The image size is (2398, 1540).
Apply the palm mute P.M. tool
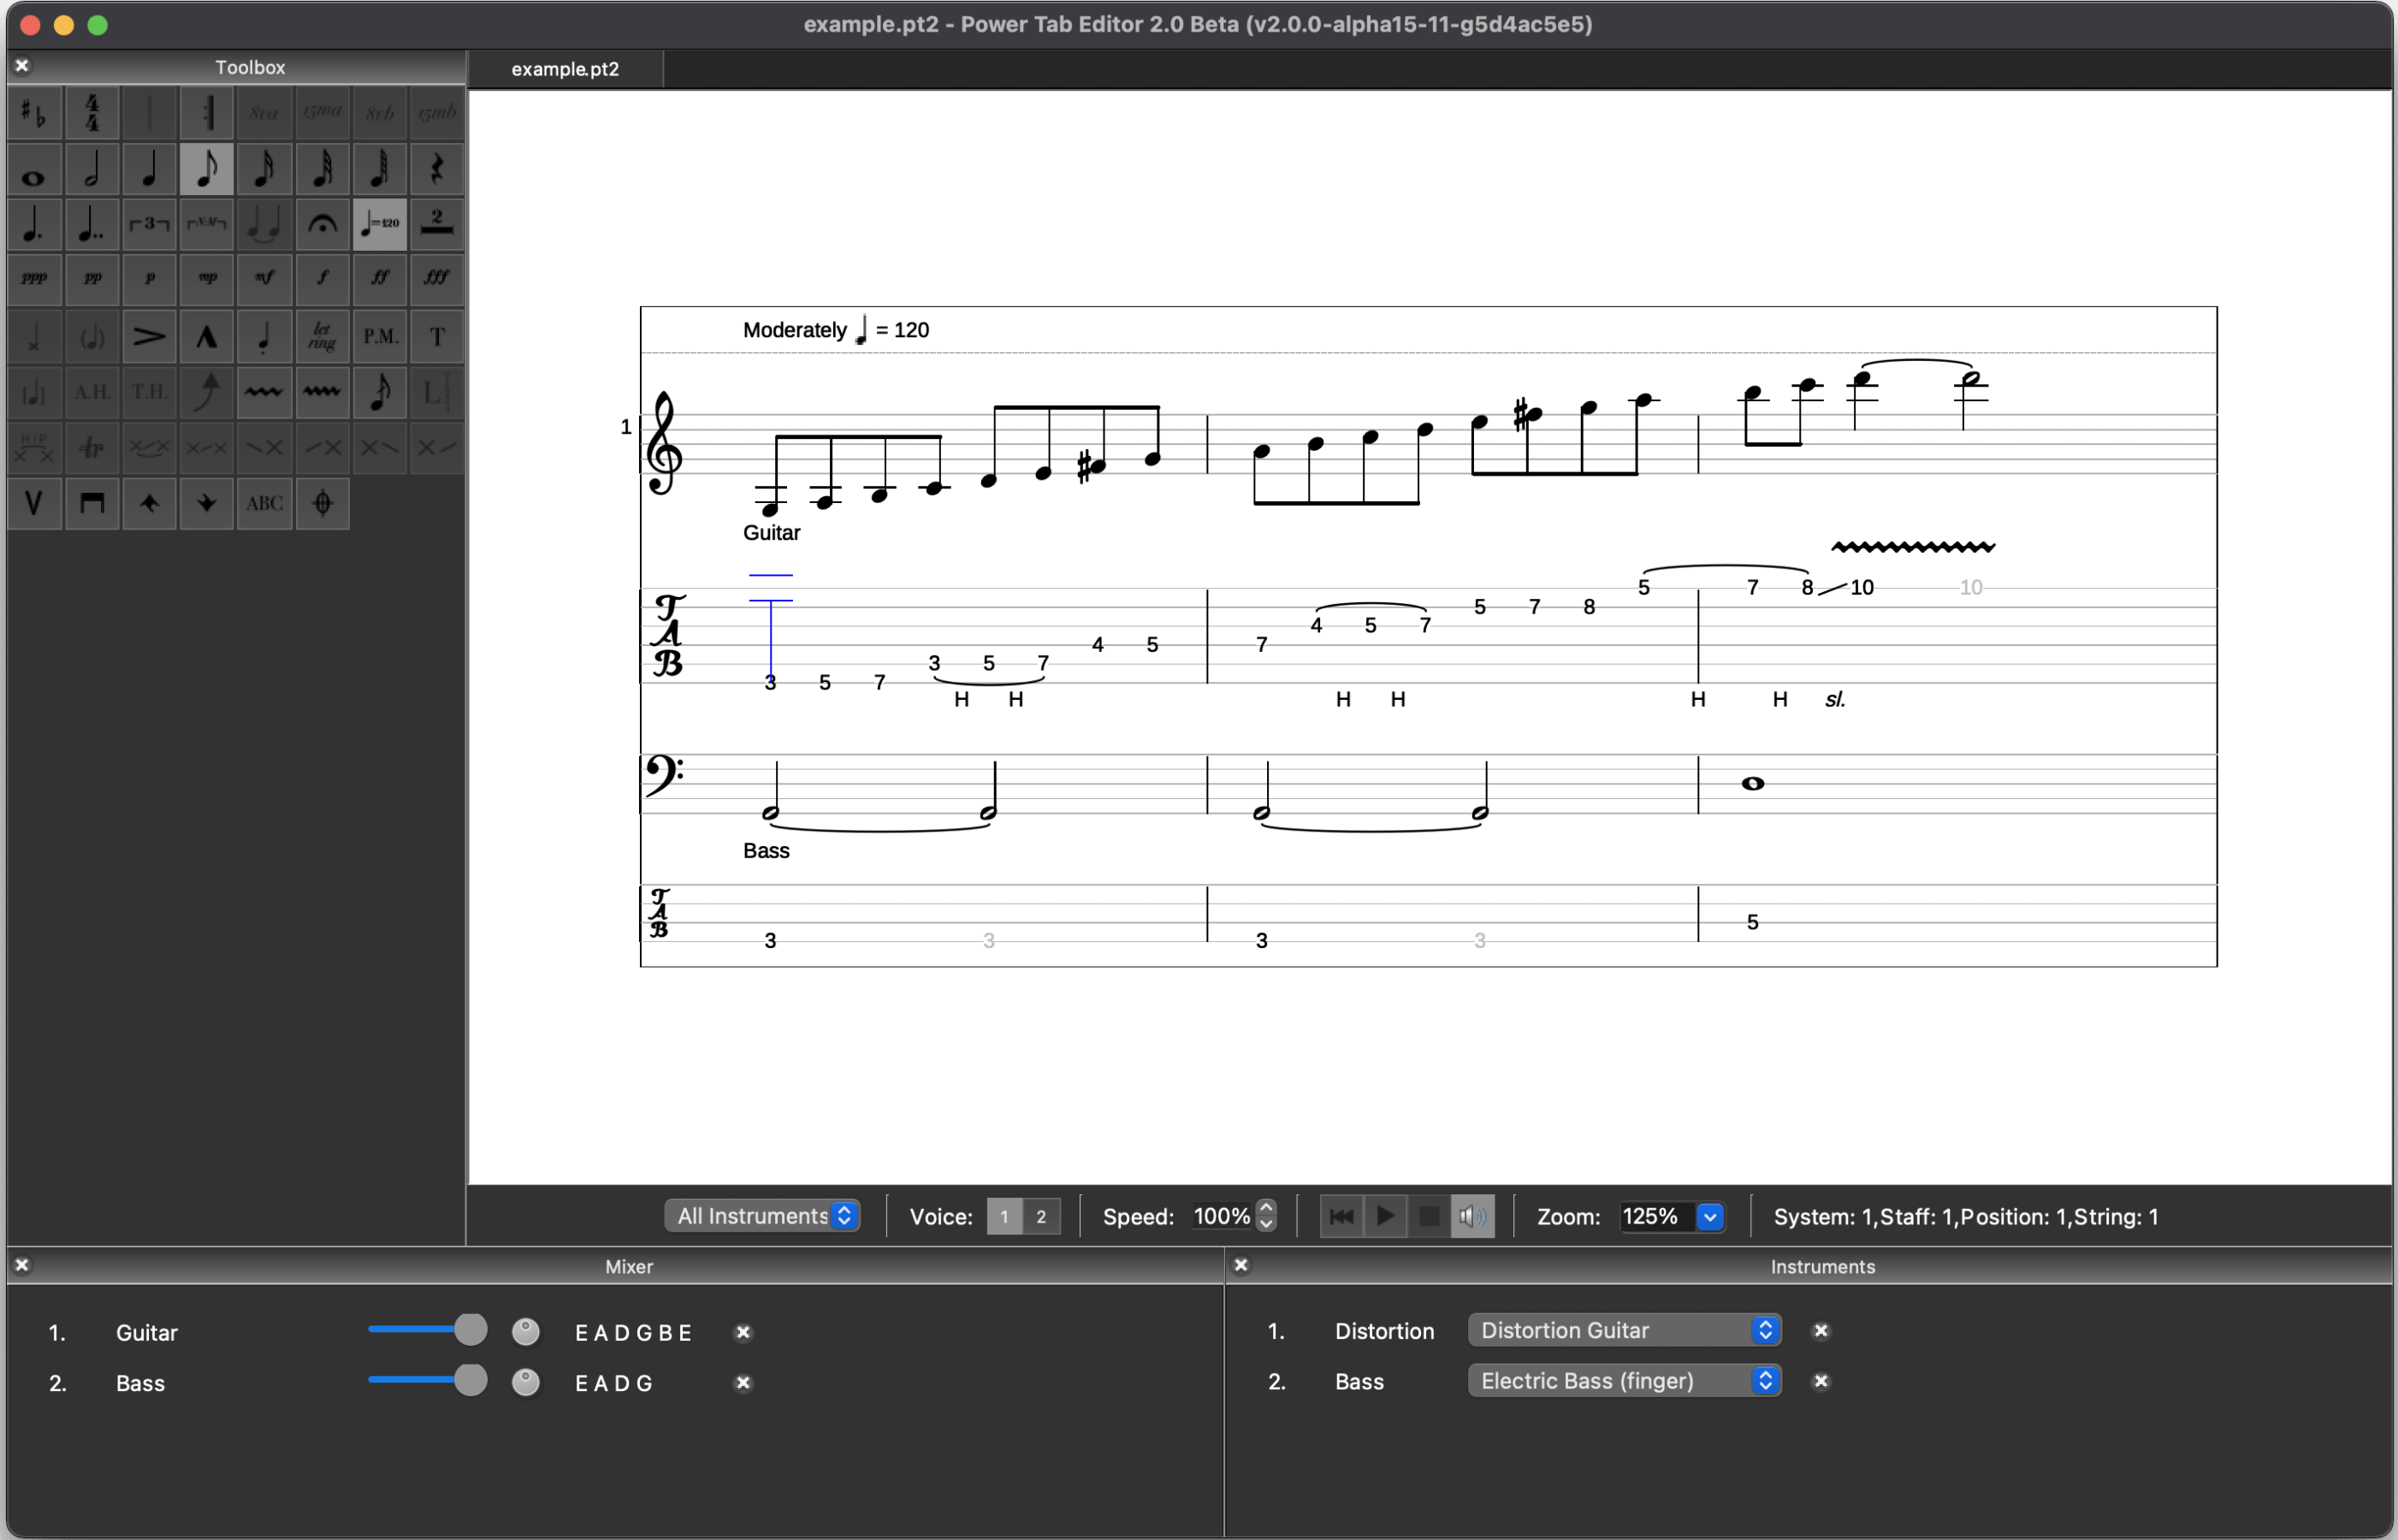click(x=380, y=336)
